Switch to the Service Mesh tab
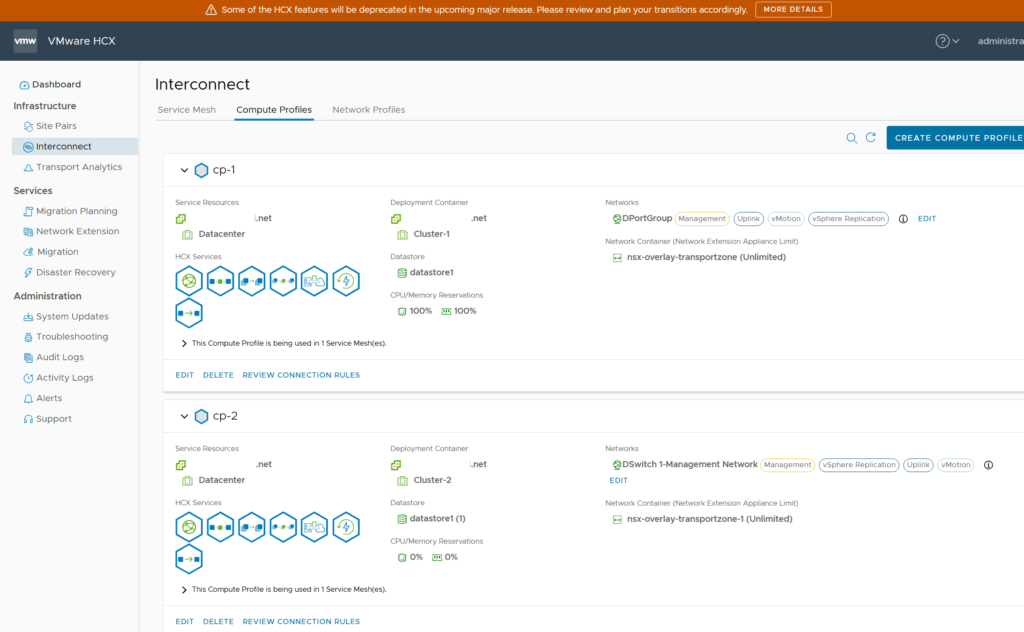 coord(186,110)
